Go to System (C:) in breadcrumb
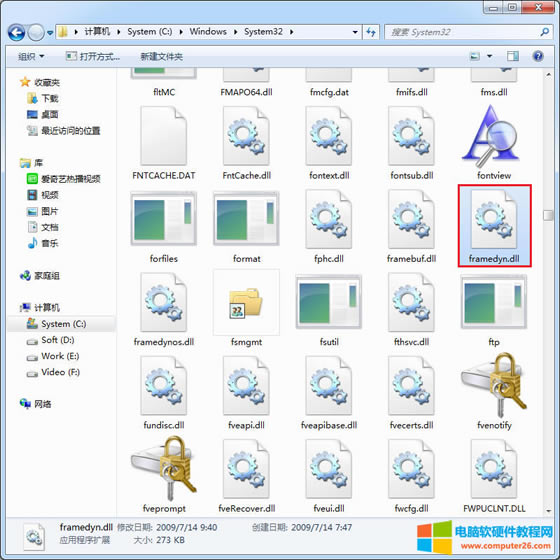The height and width of the screenshot is (560, 560). [150, 32]
